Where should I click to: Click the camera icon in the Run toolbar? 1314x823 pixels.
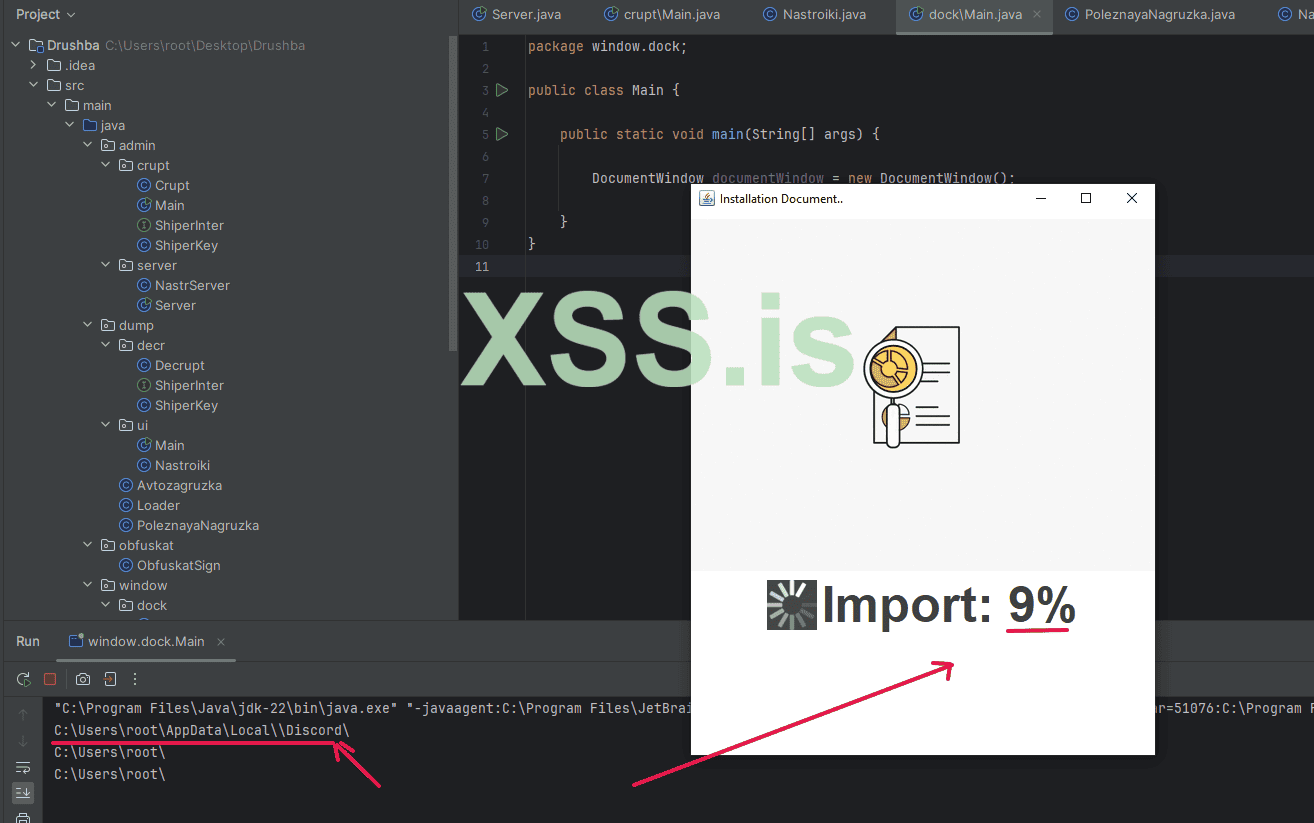[83, 679]
